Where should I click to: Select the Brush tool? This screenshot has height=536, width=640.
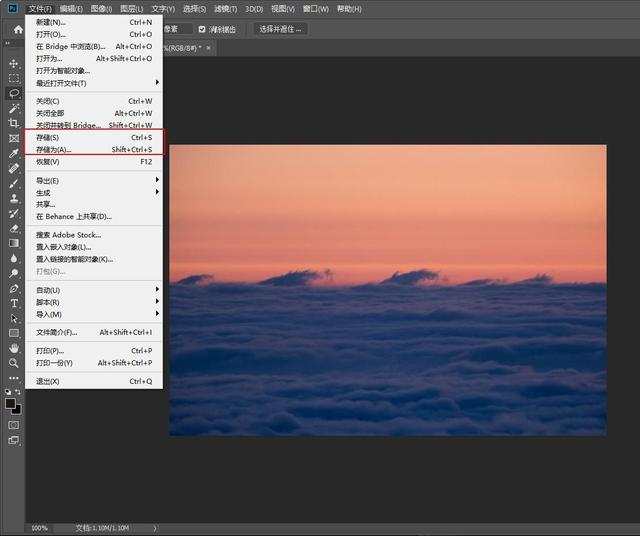[x=13, y=184]
